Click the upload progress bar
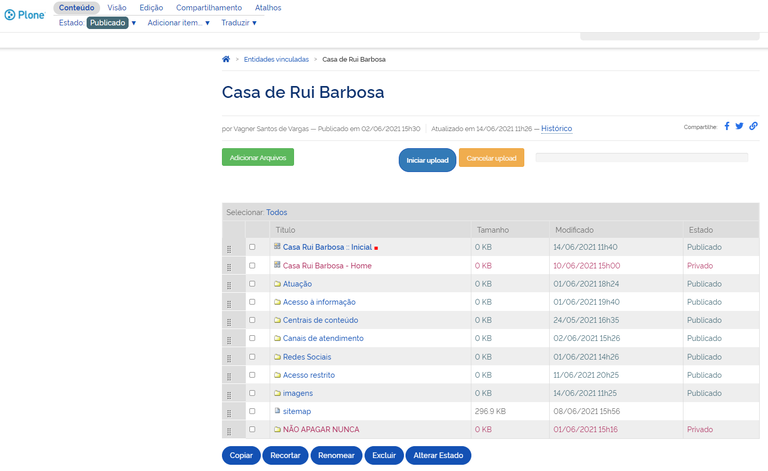768x471 pixels. 642,157
